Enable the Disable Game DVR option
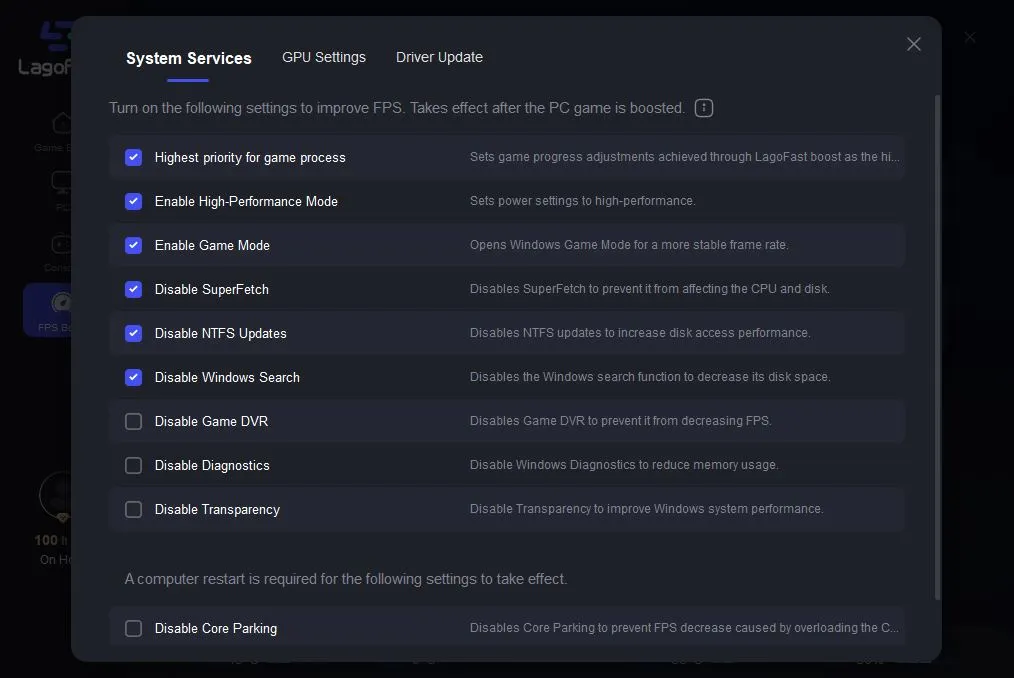 pyautogui.click(x=133, y=421)
